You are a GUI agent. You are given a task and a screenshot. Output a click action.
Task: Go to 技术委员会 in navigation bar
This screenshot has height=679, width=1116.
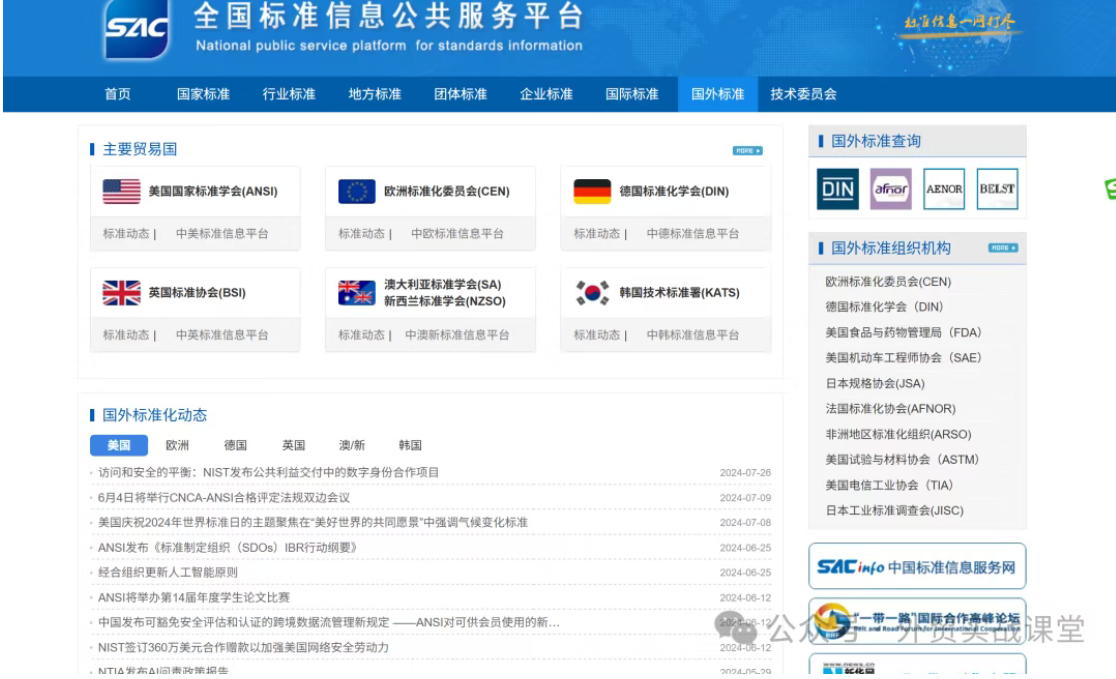point(803,94)
